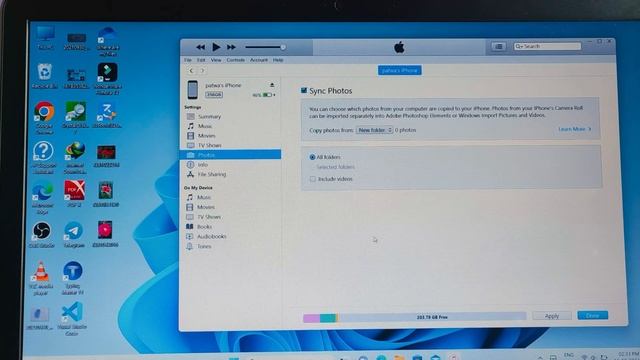Open OBS Studio desktop shortcut
The height and width of the screenshot is (360, 640).
42,235
